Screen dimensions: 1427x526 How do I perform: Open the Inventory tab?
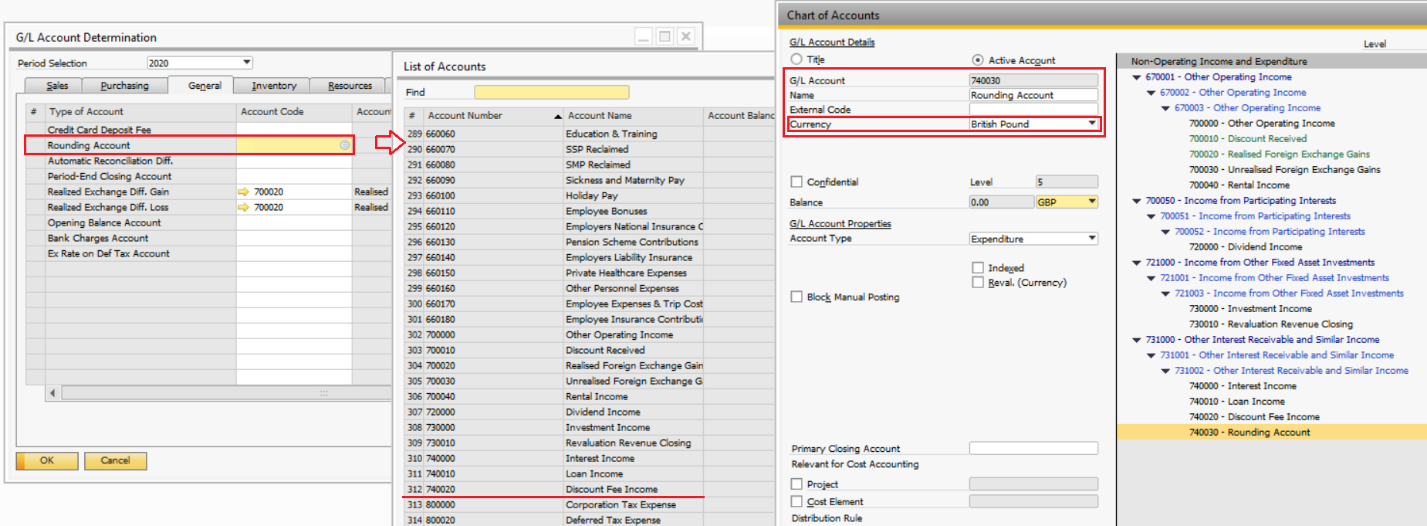273,87
